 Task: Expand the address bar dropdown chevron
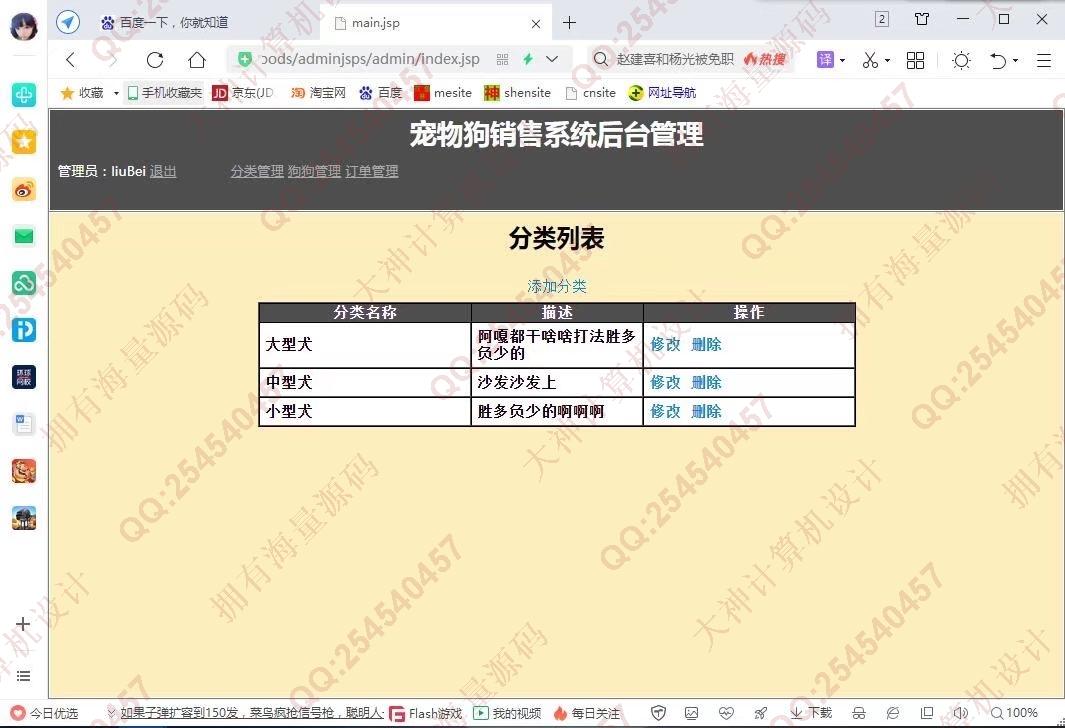pos(552,59)
